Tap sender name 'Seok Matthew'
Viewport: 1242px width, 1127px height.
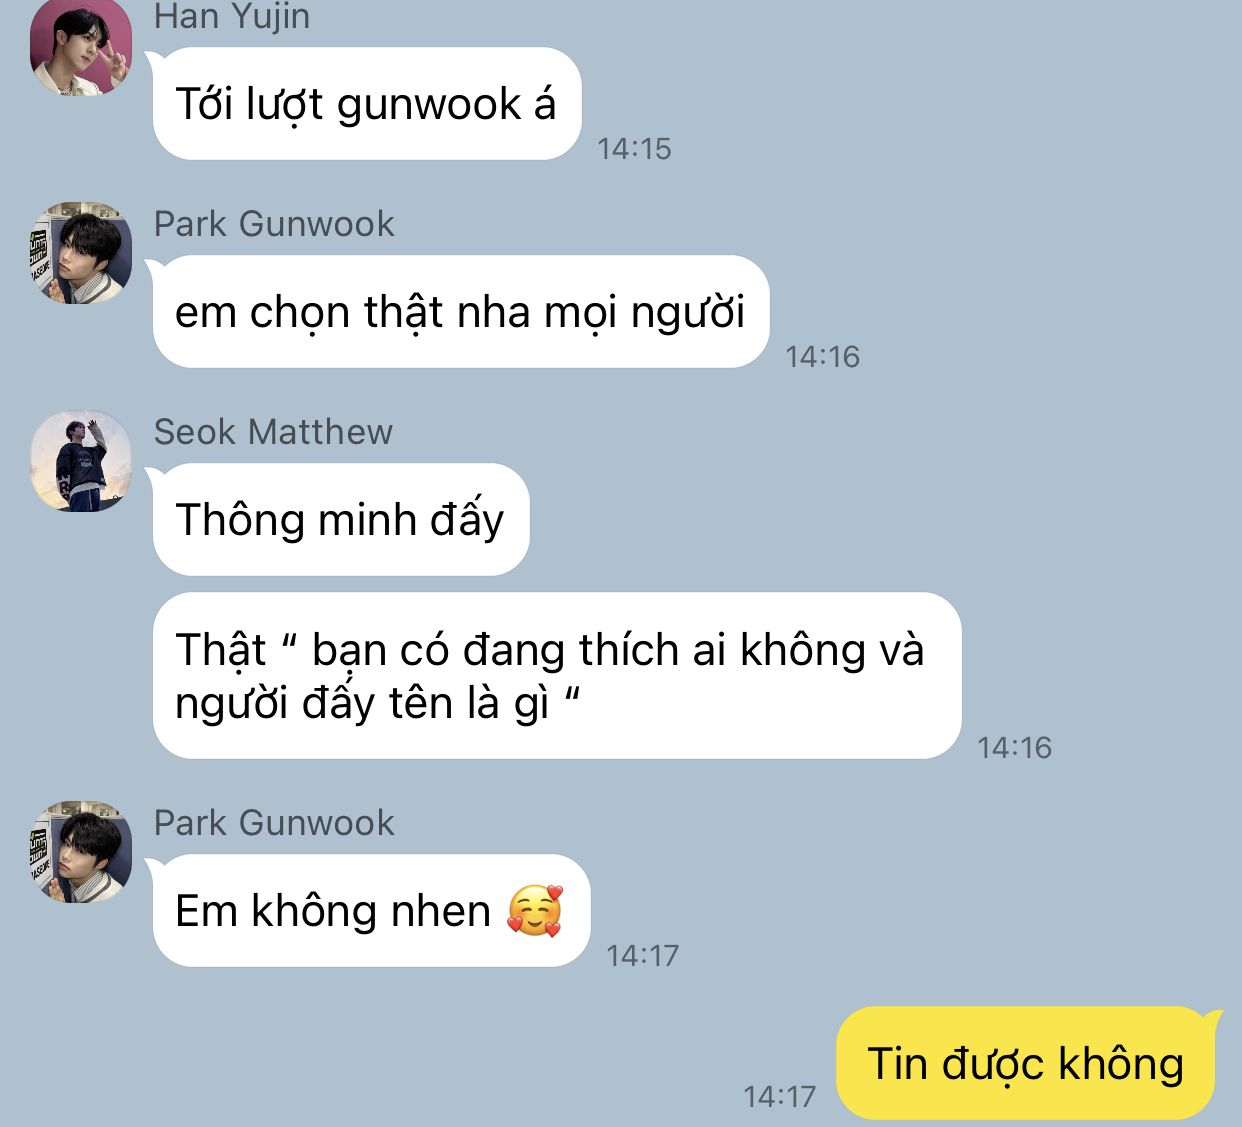pos(273,432)
